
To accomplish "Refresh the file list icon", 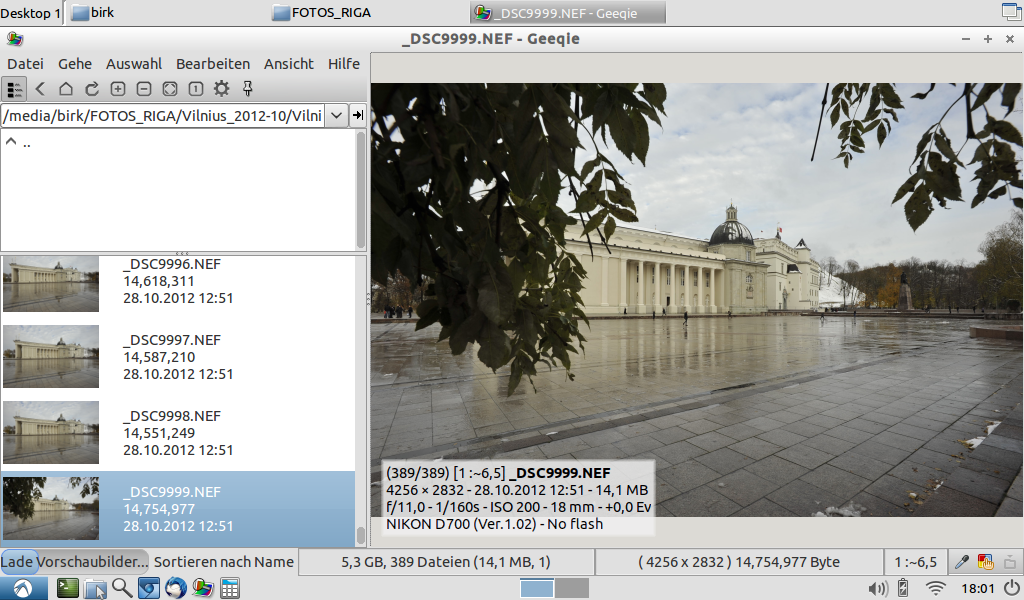I will pyautogui.click(x=92, y=89).
